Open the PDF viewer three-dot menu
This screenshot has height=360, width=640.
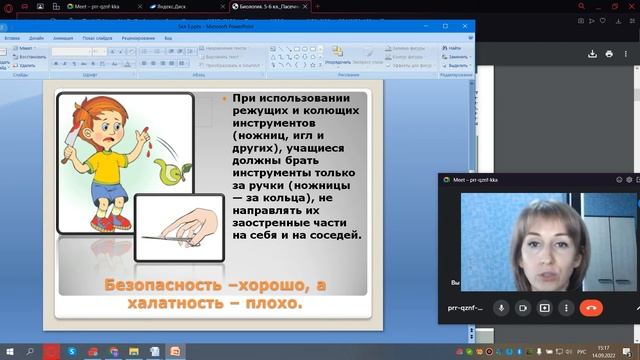[x=626, y=54]
